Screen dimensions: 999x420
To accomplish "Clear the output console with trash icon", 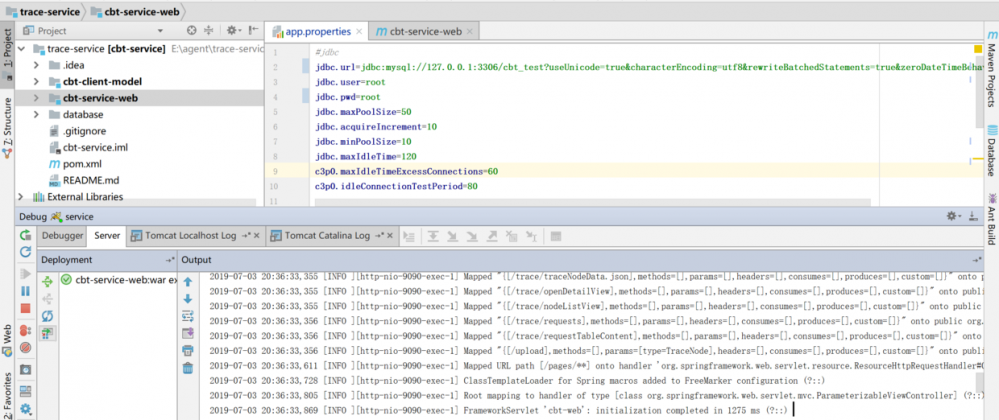I will [x=187, y=368].
